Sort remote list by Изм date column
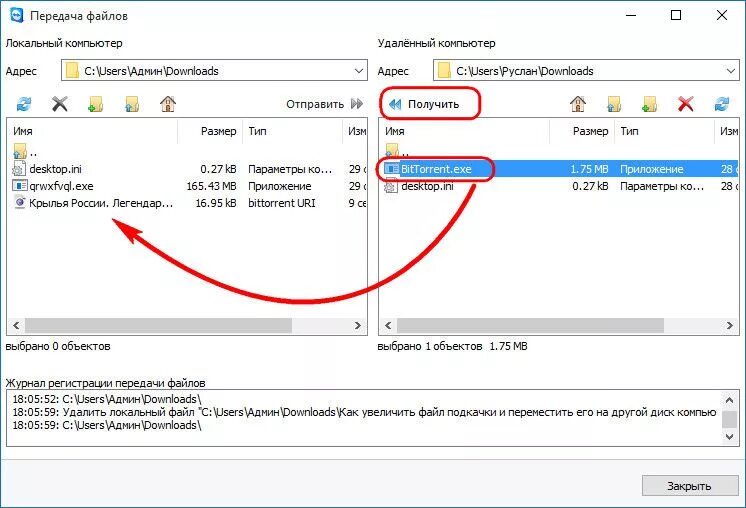 [727, 131]
